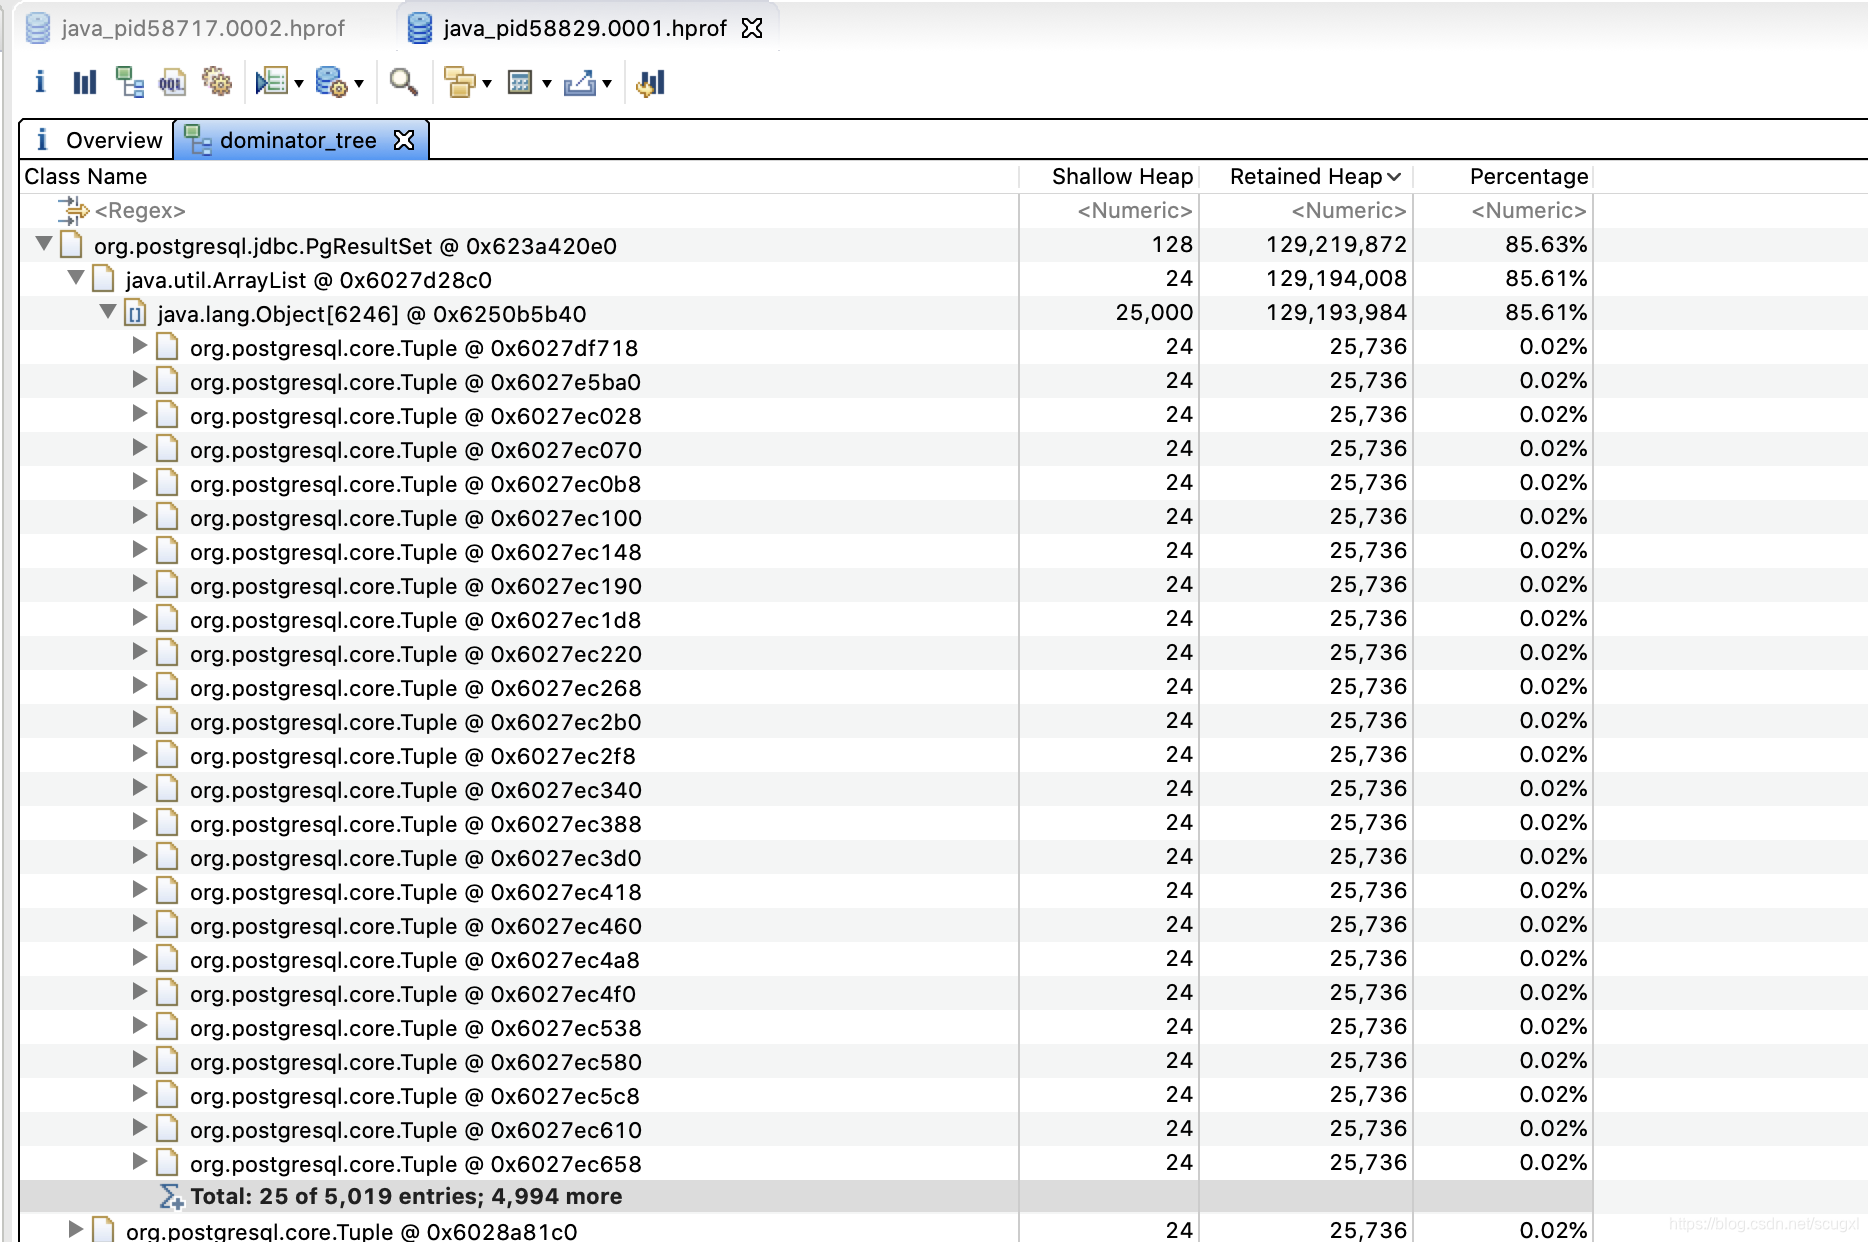Viewport: 1868px width, 1242px height.
Task: Collapse the java.lang.Object[6246] node
Action: 107,311
